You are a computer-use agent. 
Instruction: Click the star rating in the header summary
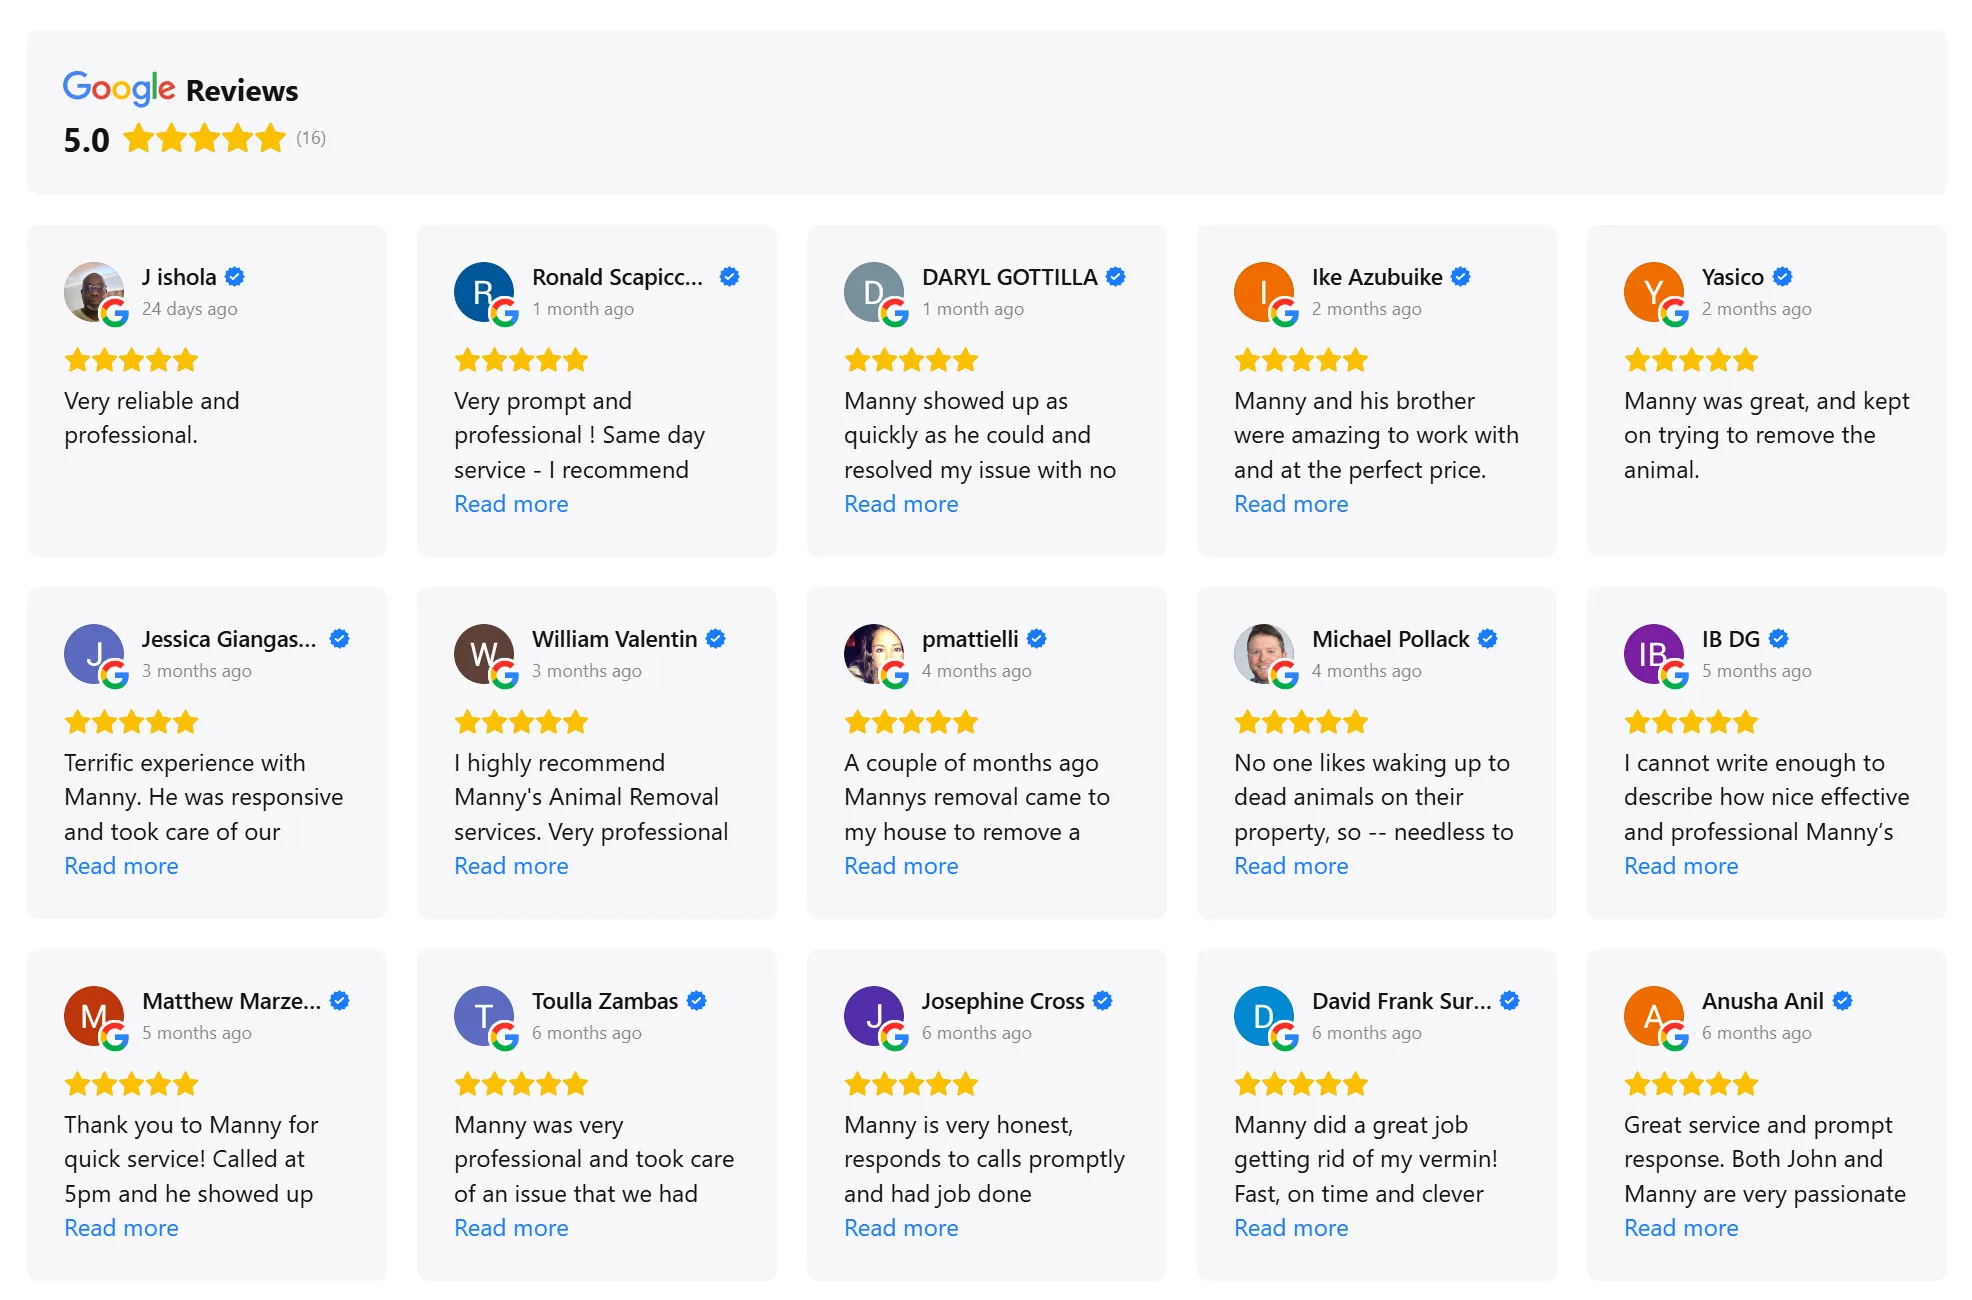click(203, 139)
